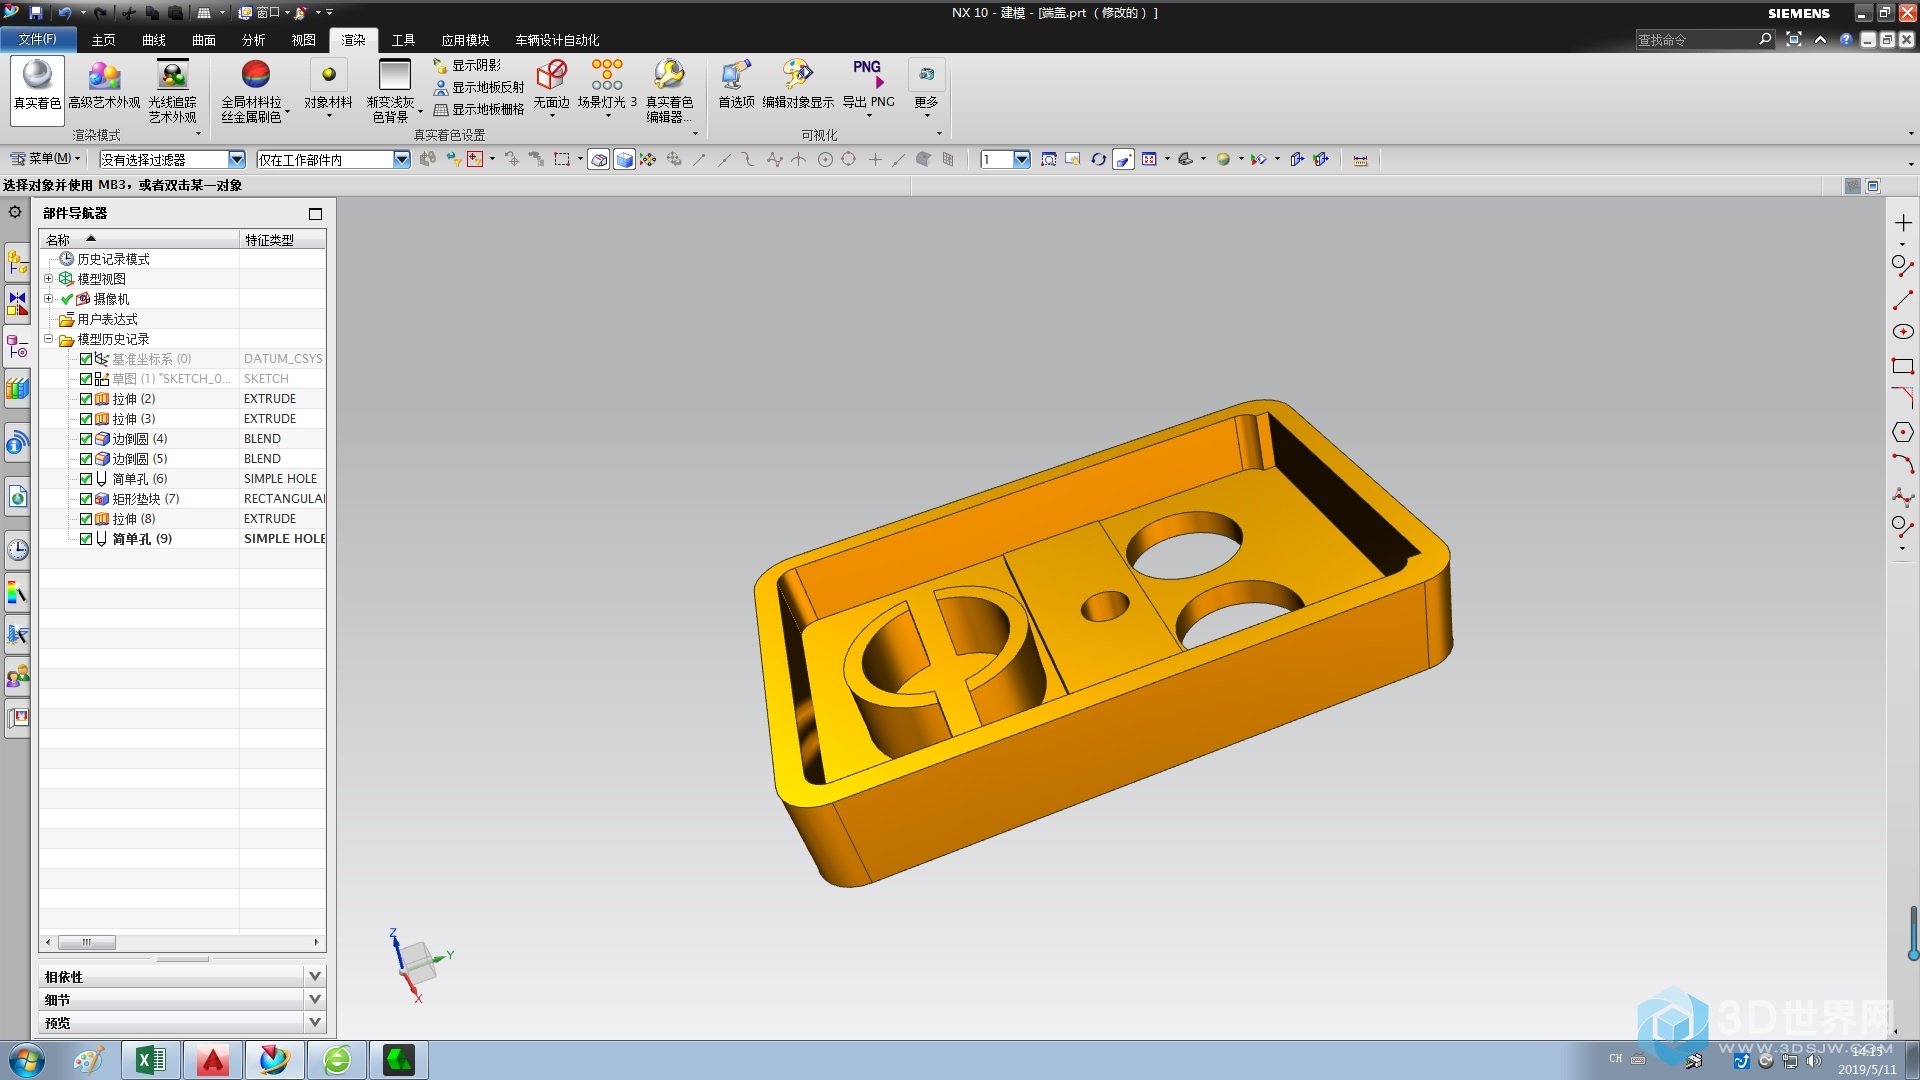Screen dimensions: 1920x1080
Task: Open 首选项 in the visualization group
Action: point(736,86)
